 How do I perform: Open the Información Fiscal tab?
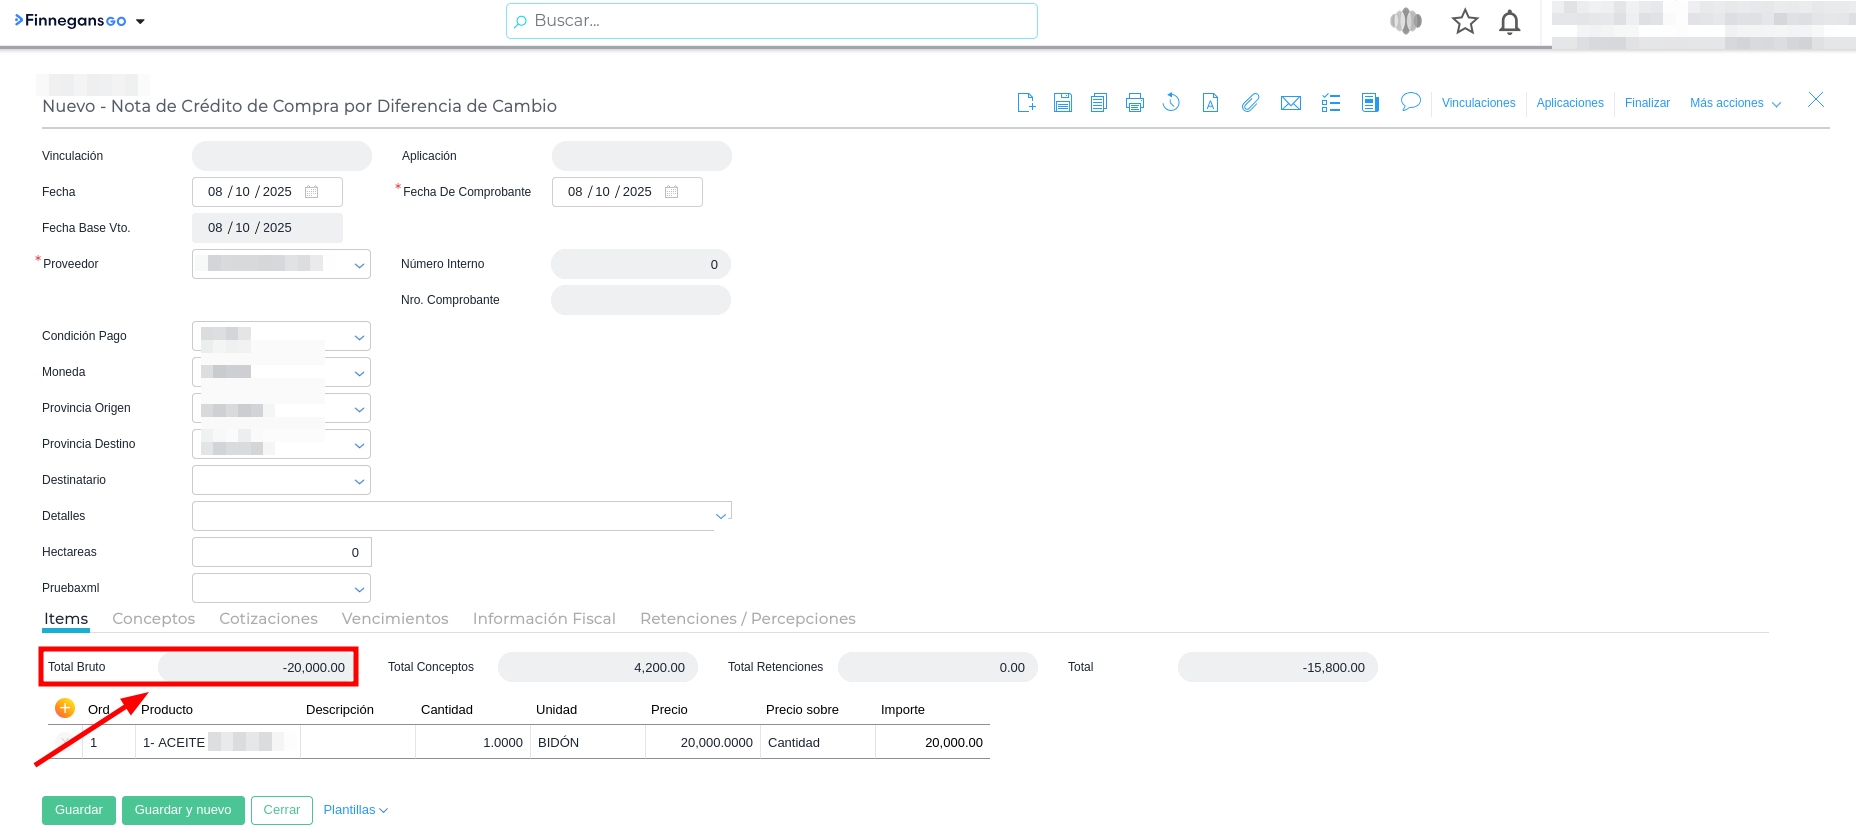544,619
